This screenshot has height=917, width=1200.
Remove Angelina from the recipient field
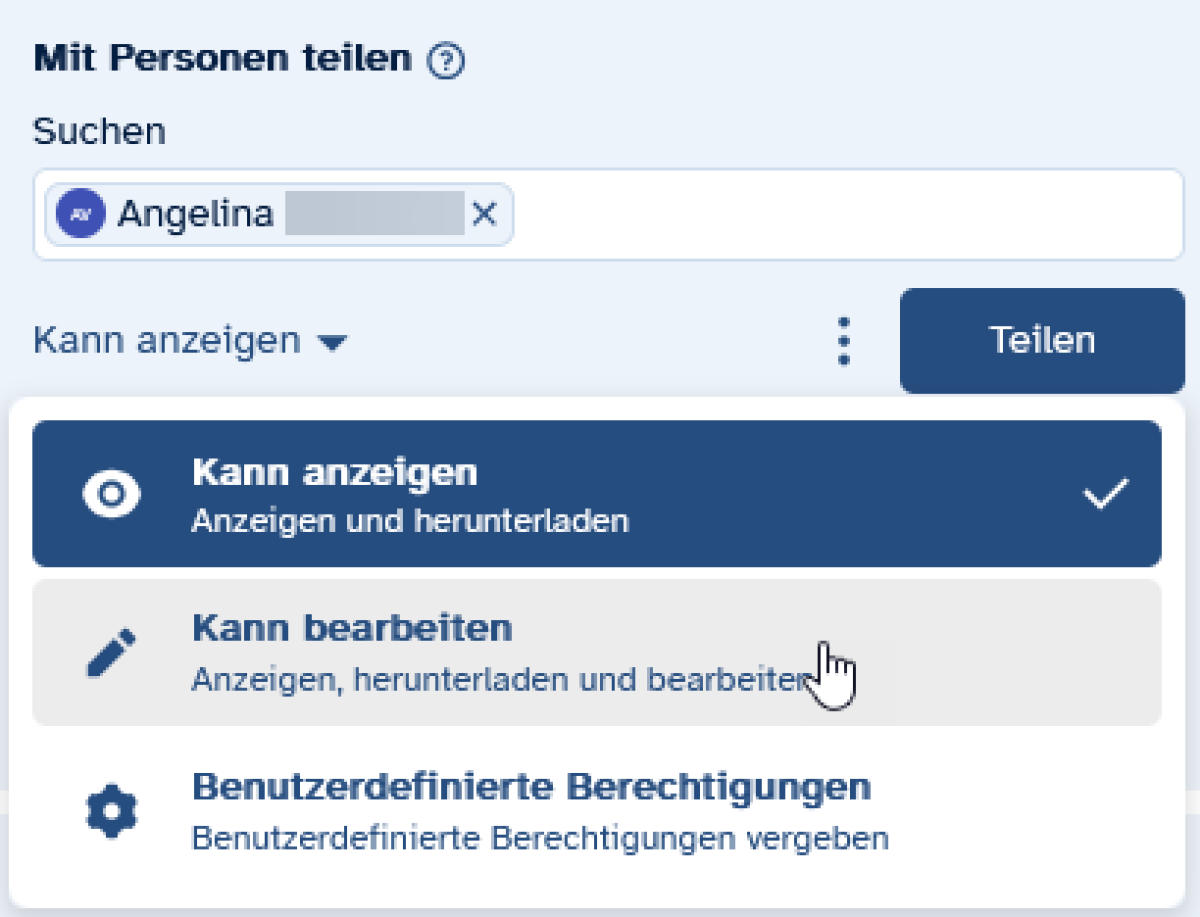click(484, 214)
